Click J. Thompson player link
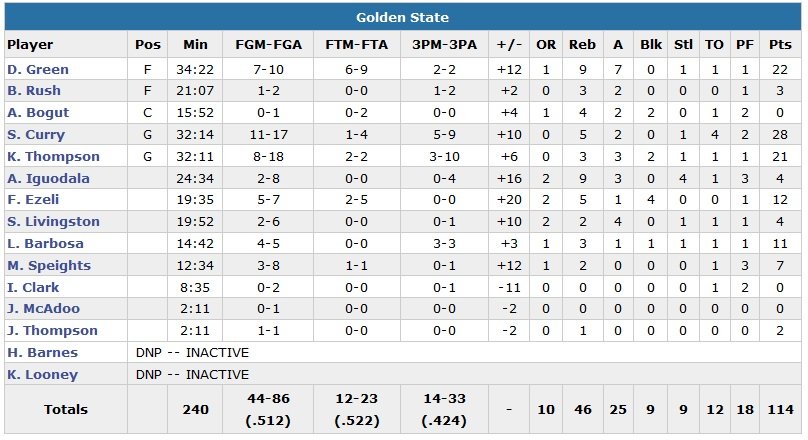This screenshot has height=440, width=808. [x=52, y=331]
